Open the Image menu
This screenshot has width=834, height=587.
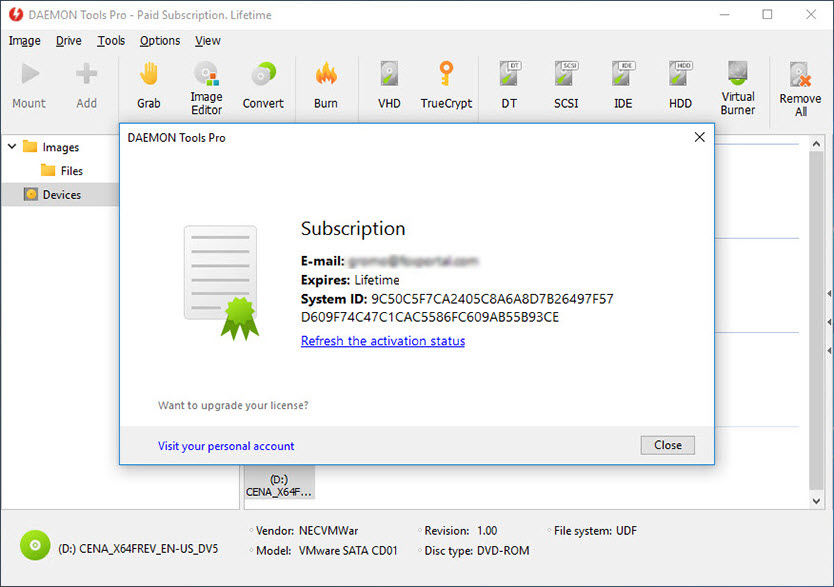24,41
